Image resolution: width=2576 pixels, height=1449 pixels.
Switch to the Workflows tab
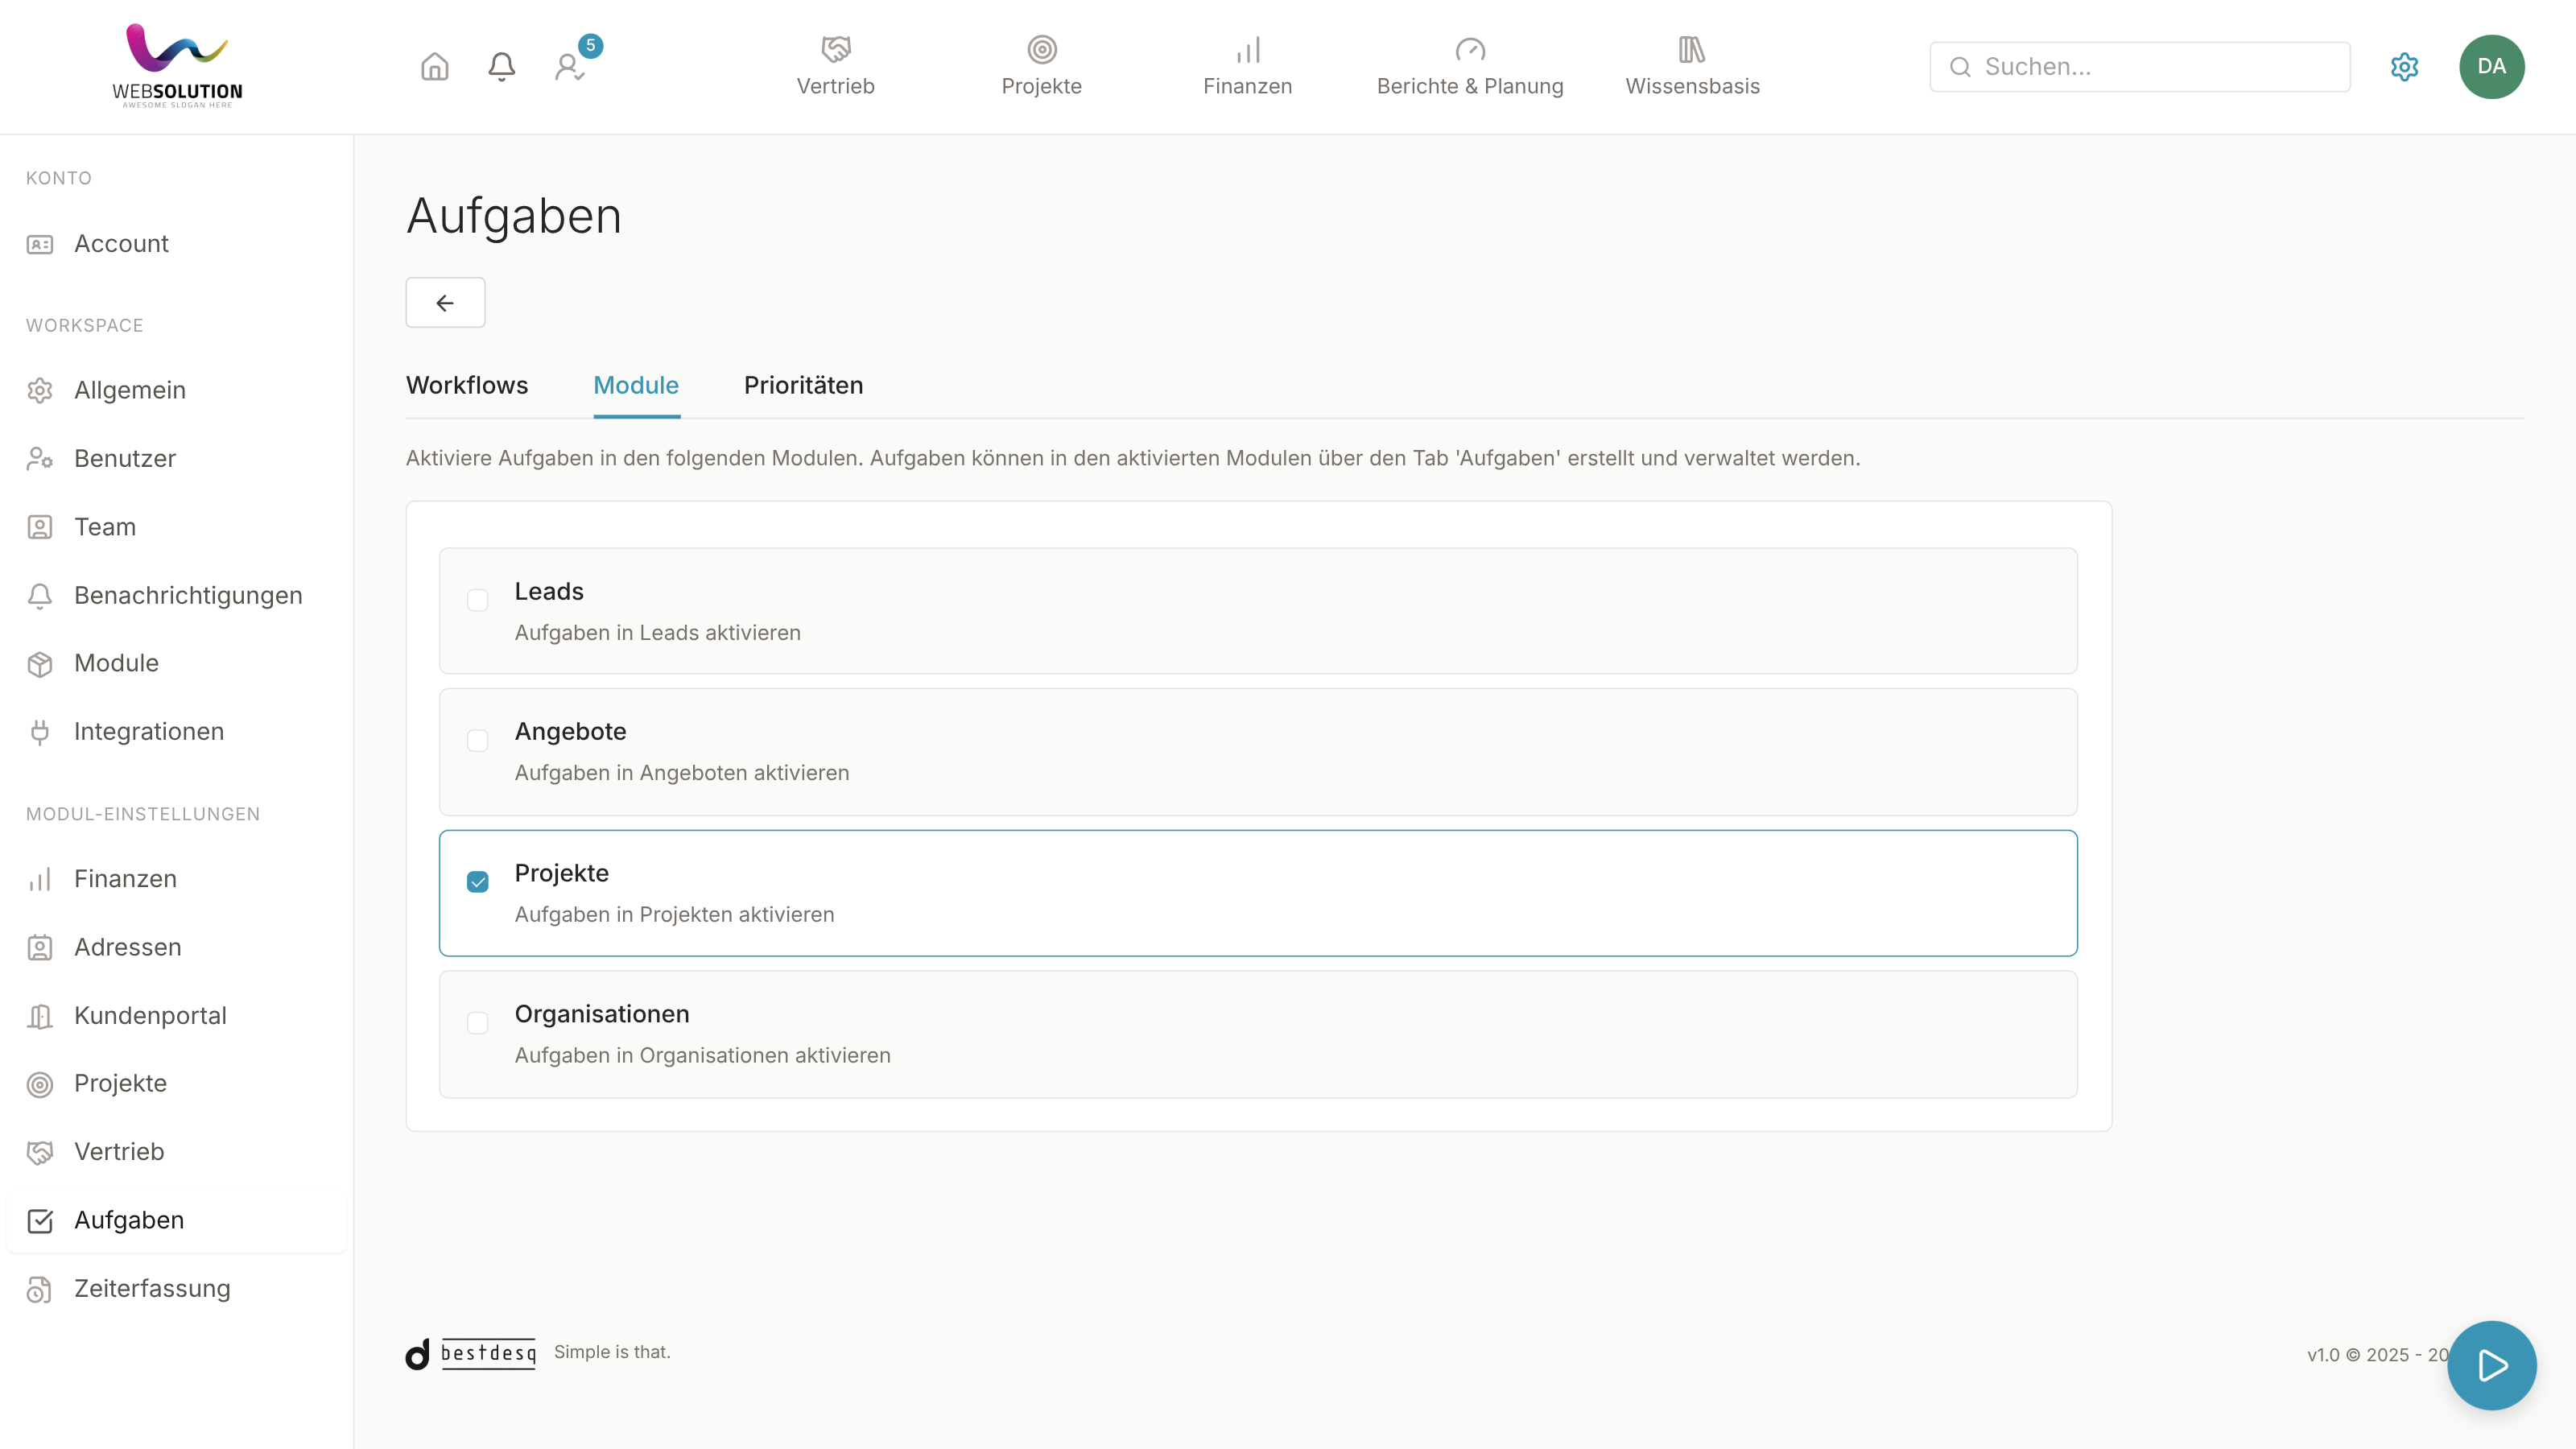coord(467,385)
